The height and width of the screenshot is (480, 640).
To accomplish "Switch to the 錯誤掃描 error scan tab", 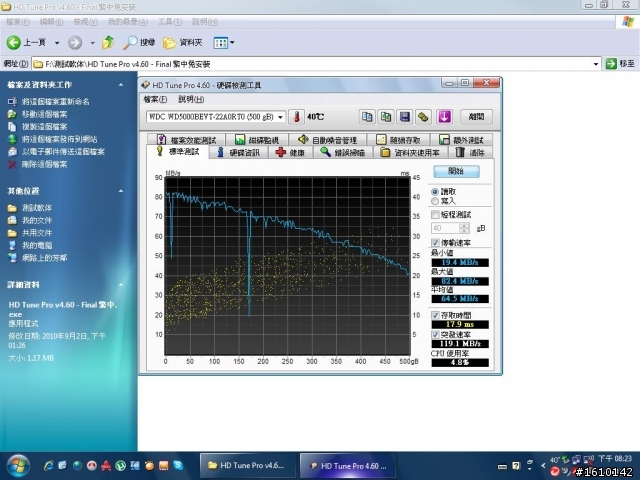I will click(x=342, y=153).
